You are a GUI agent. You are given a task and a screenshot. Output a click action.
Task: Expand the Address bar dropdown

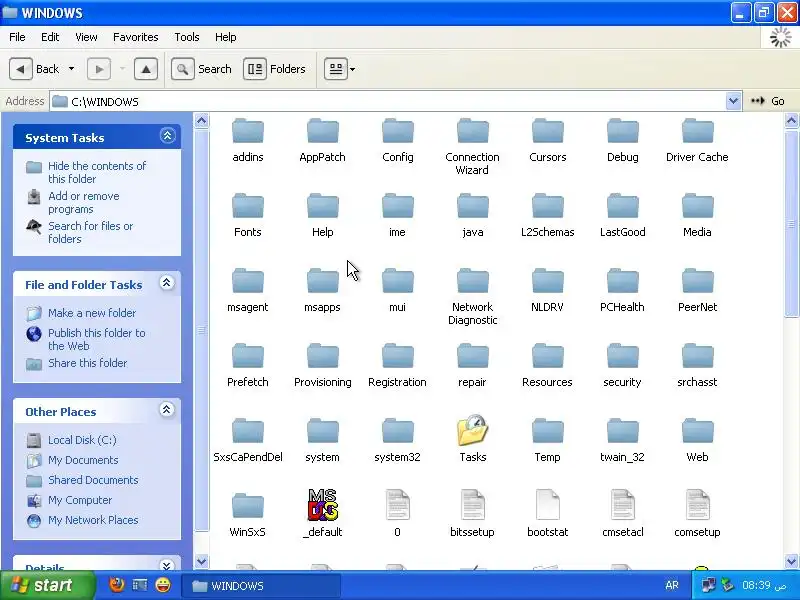click(733, 101)
